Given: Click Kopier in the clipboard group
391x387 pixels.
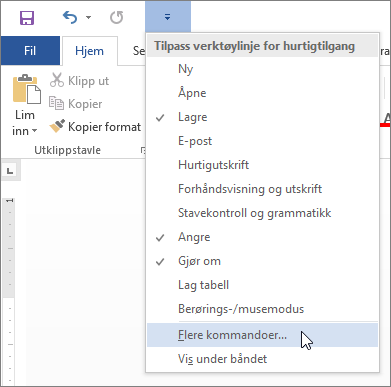Looking at the screenshot, I should click(76, 104).
